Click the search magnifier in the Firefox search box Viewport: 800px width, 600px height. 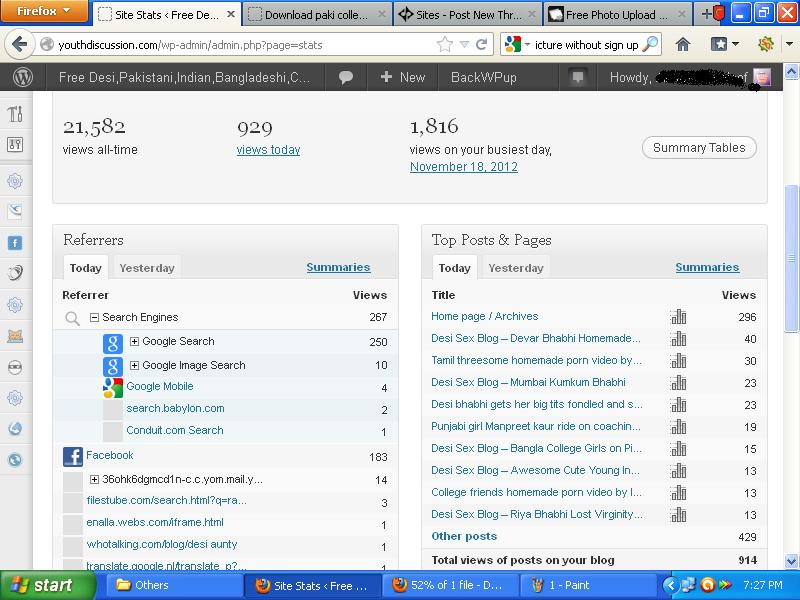(x=650, y=45)
